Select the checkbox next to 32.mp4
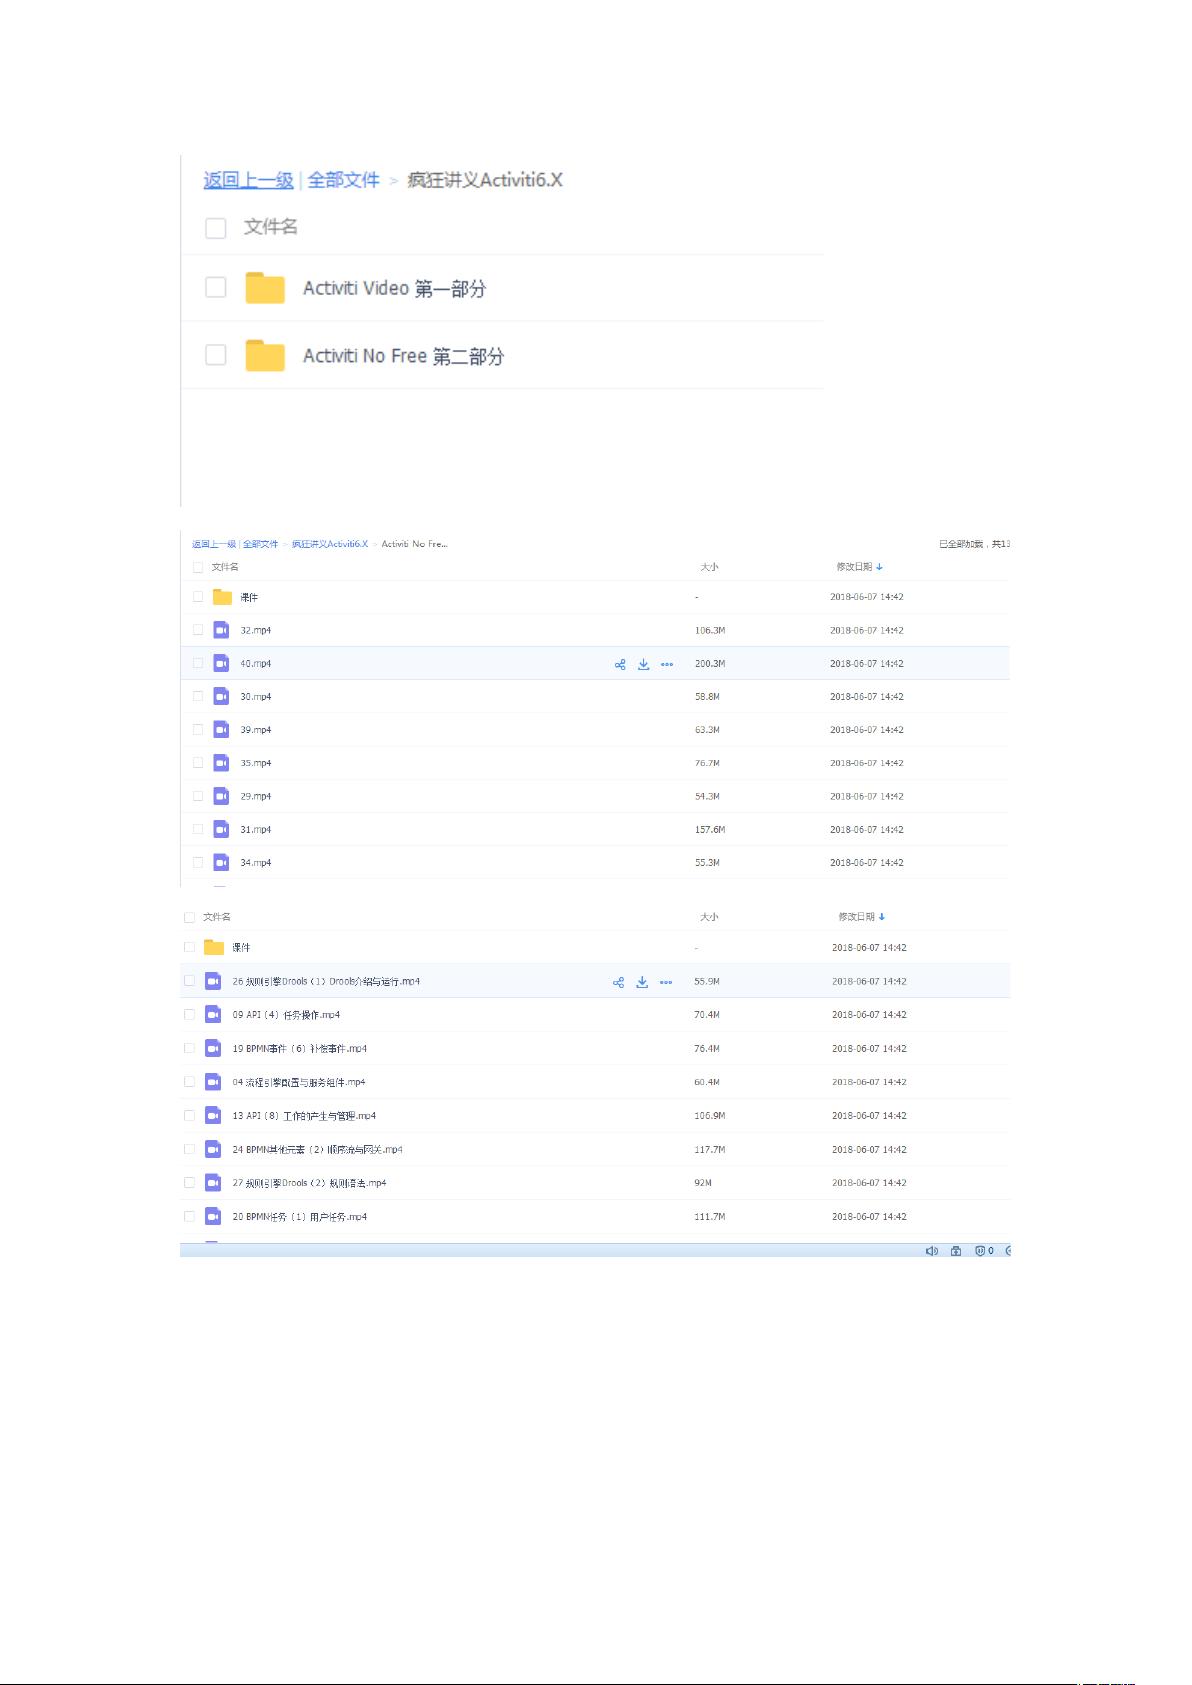This screenshot has width=1192, height=1685. [198, 630]
